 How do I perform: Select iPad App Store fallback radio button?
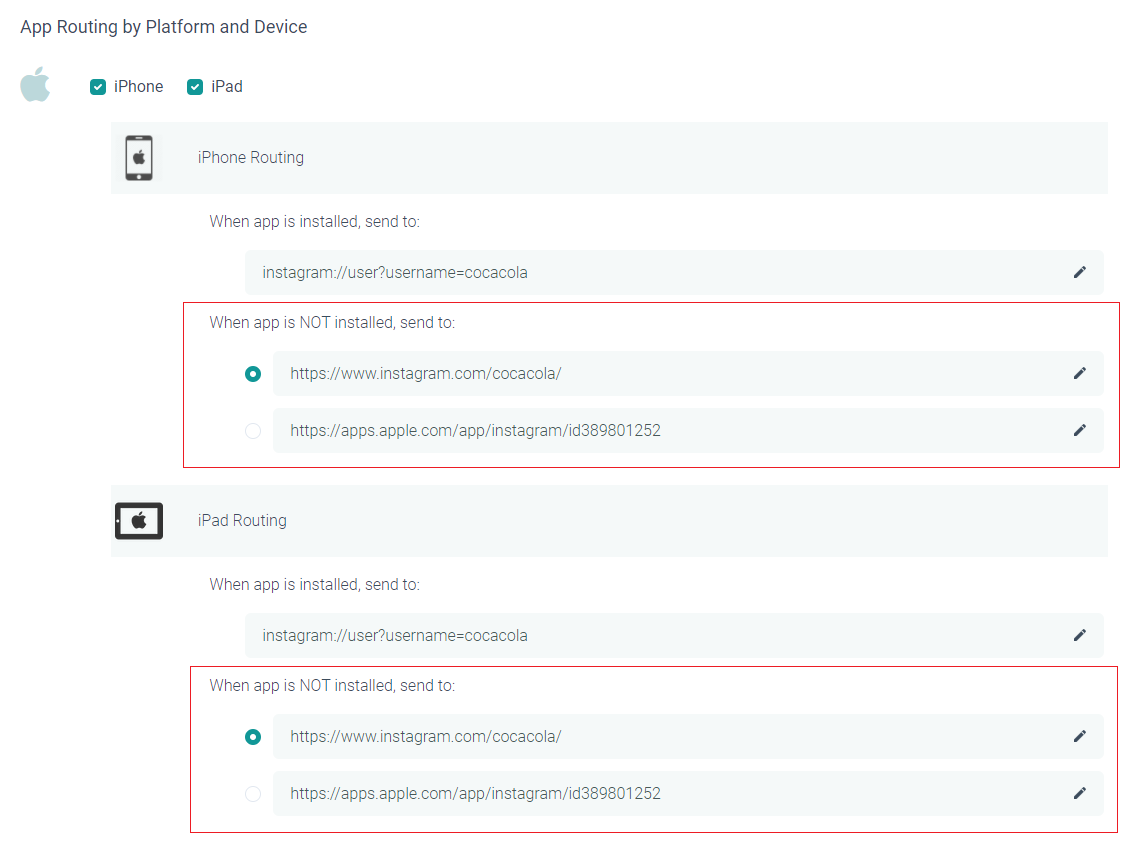(x=253, y=794)
